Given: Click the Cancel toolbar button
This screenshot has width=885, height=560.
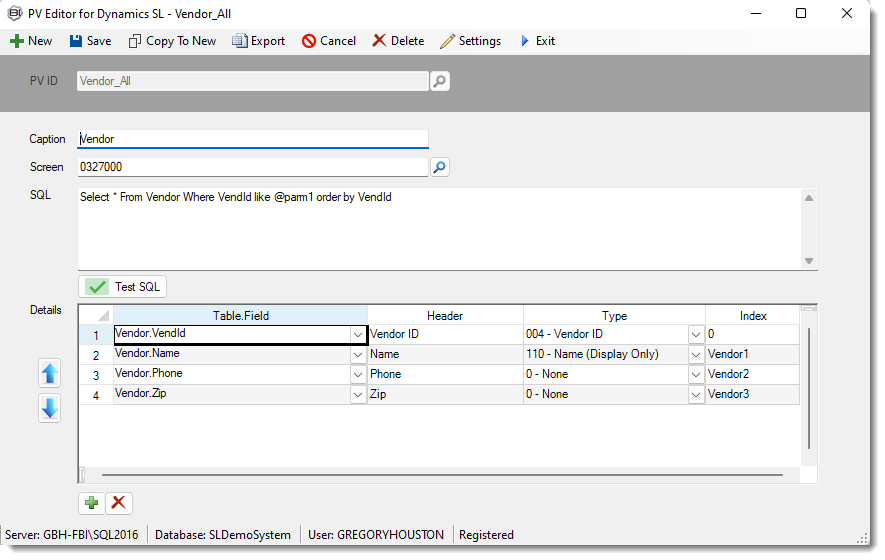Looking at the screenshot, I should click(x=328, y=41).
